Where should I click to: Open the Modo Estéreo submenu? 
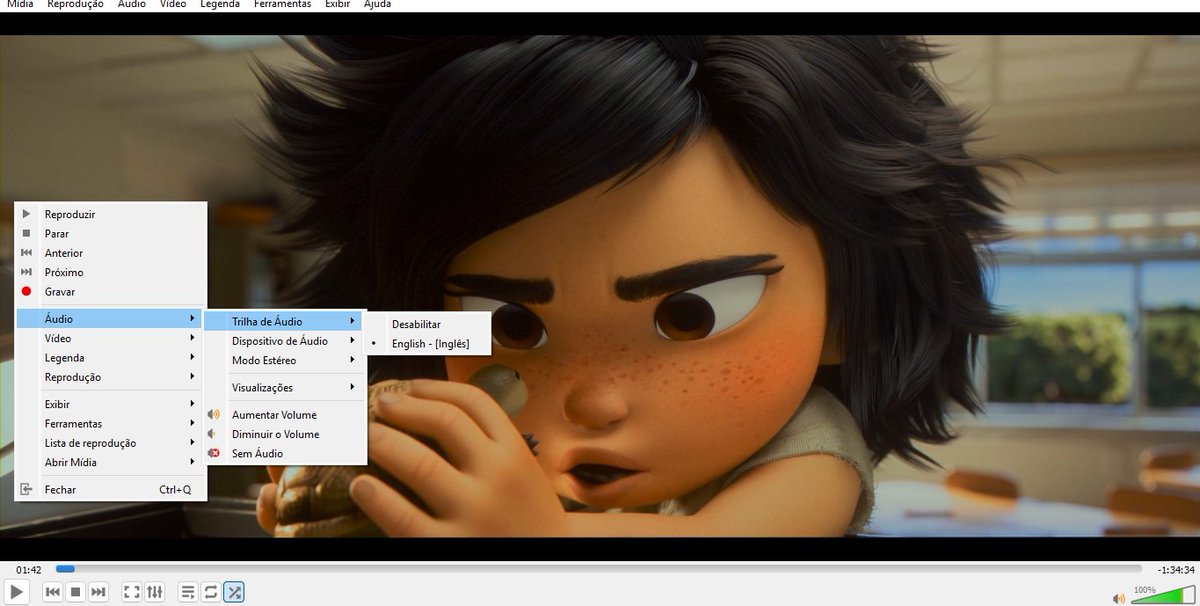point(285,360)
